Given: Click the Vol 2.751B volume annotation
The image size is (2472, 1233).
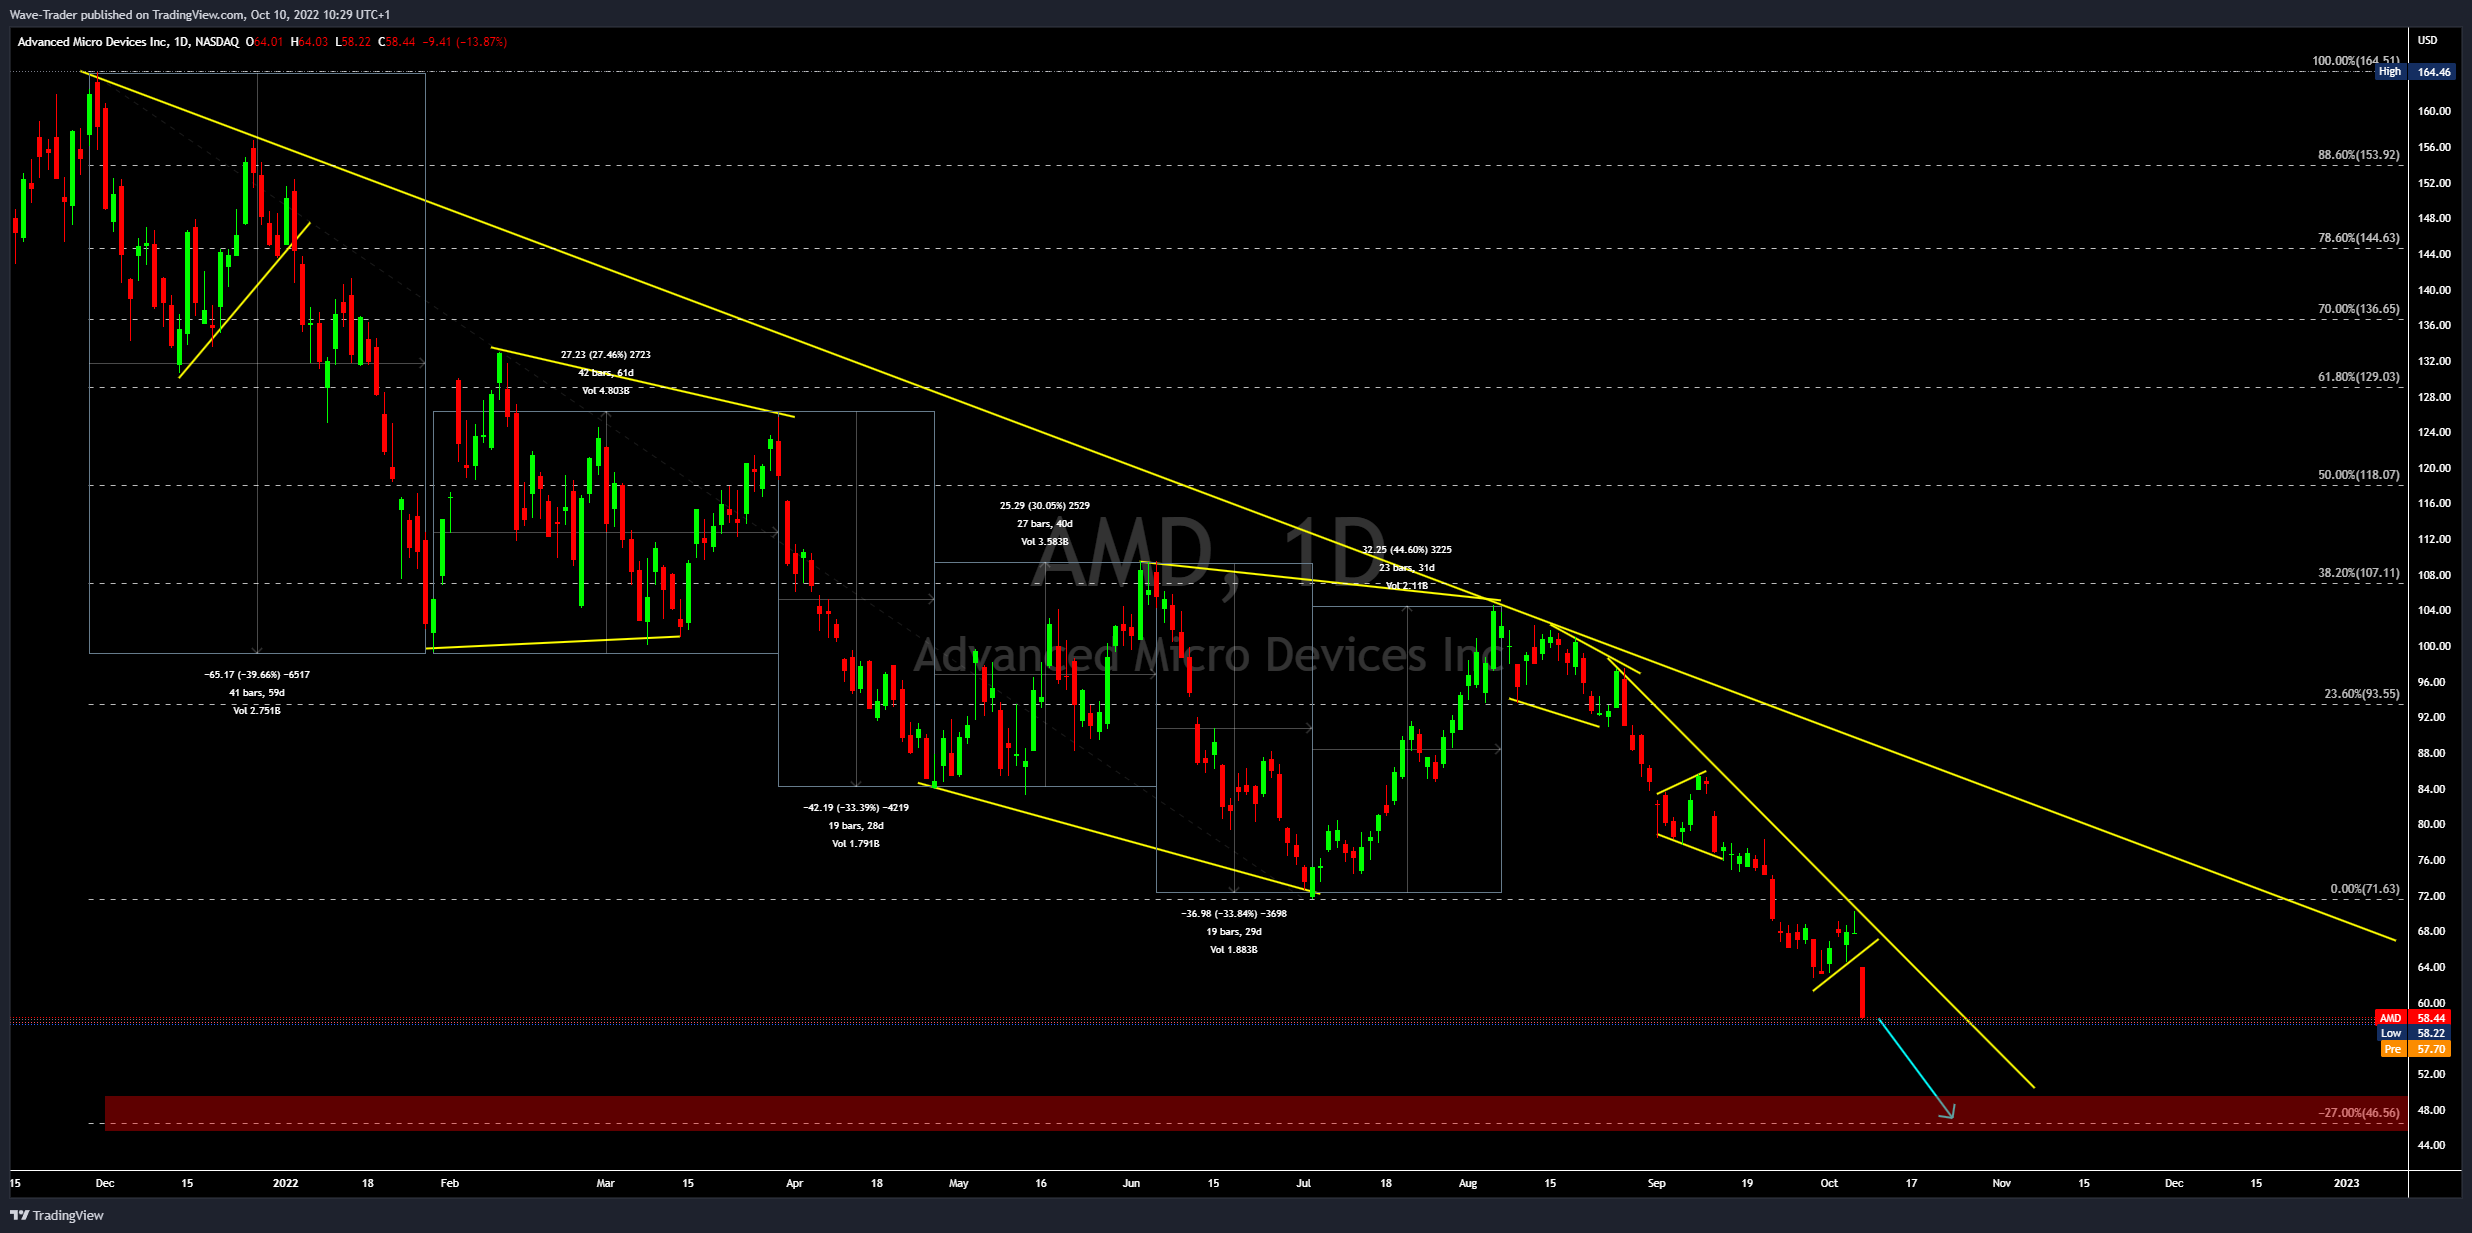Looking at the screenshot, I should [257, 711].
